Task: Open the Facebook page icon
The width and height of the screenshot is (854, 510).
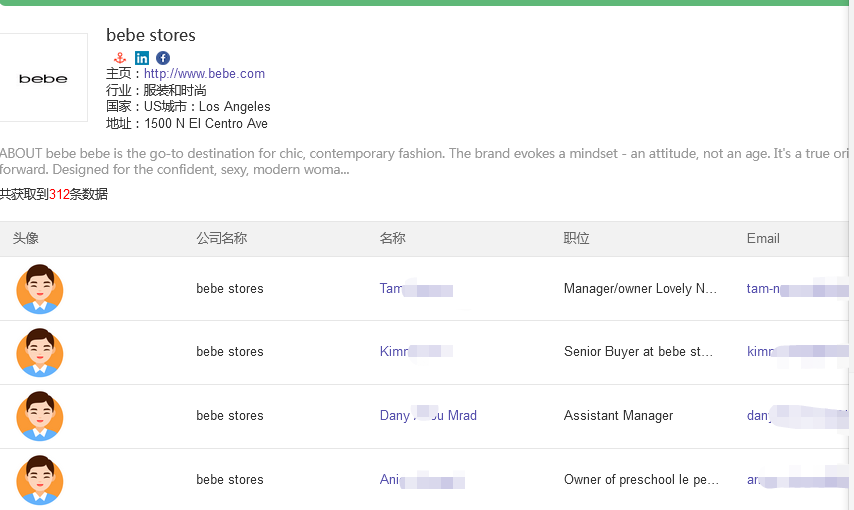Action: (163, 58)
